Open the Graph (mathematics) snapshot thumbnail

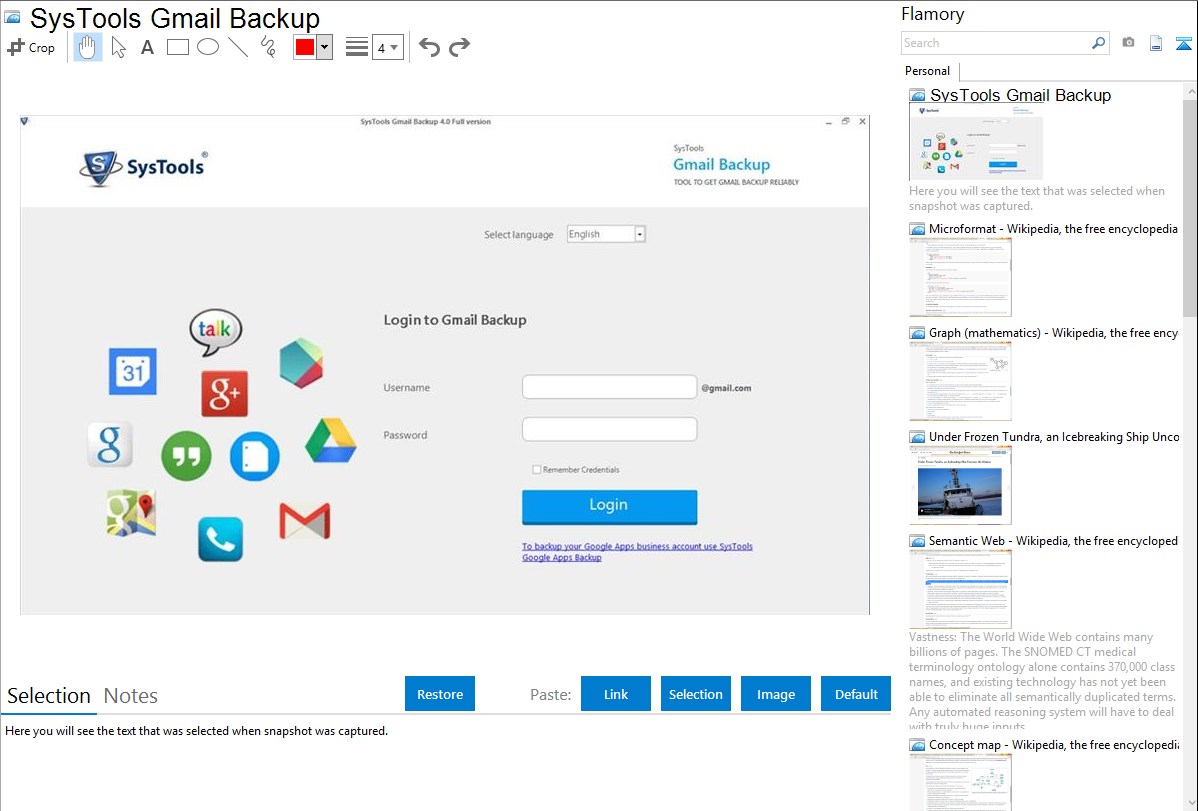click(960, 381)
